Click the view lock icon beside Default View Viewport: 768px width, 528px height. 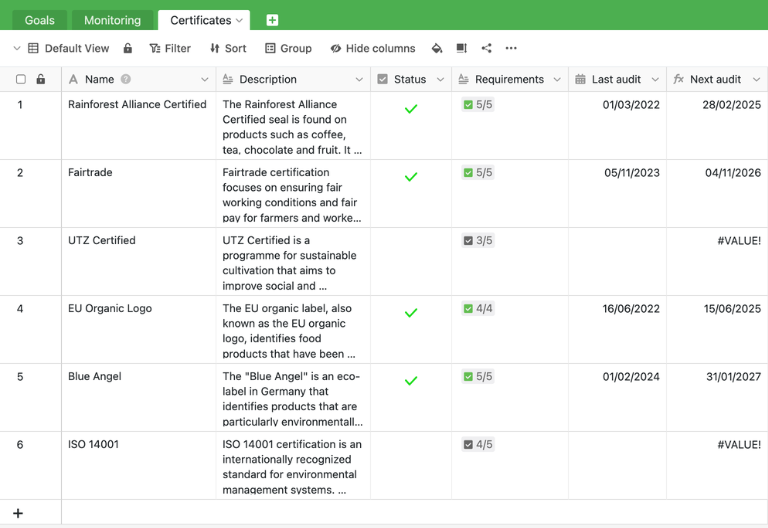(128, 48)
